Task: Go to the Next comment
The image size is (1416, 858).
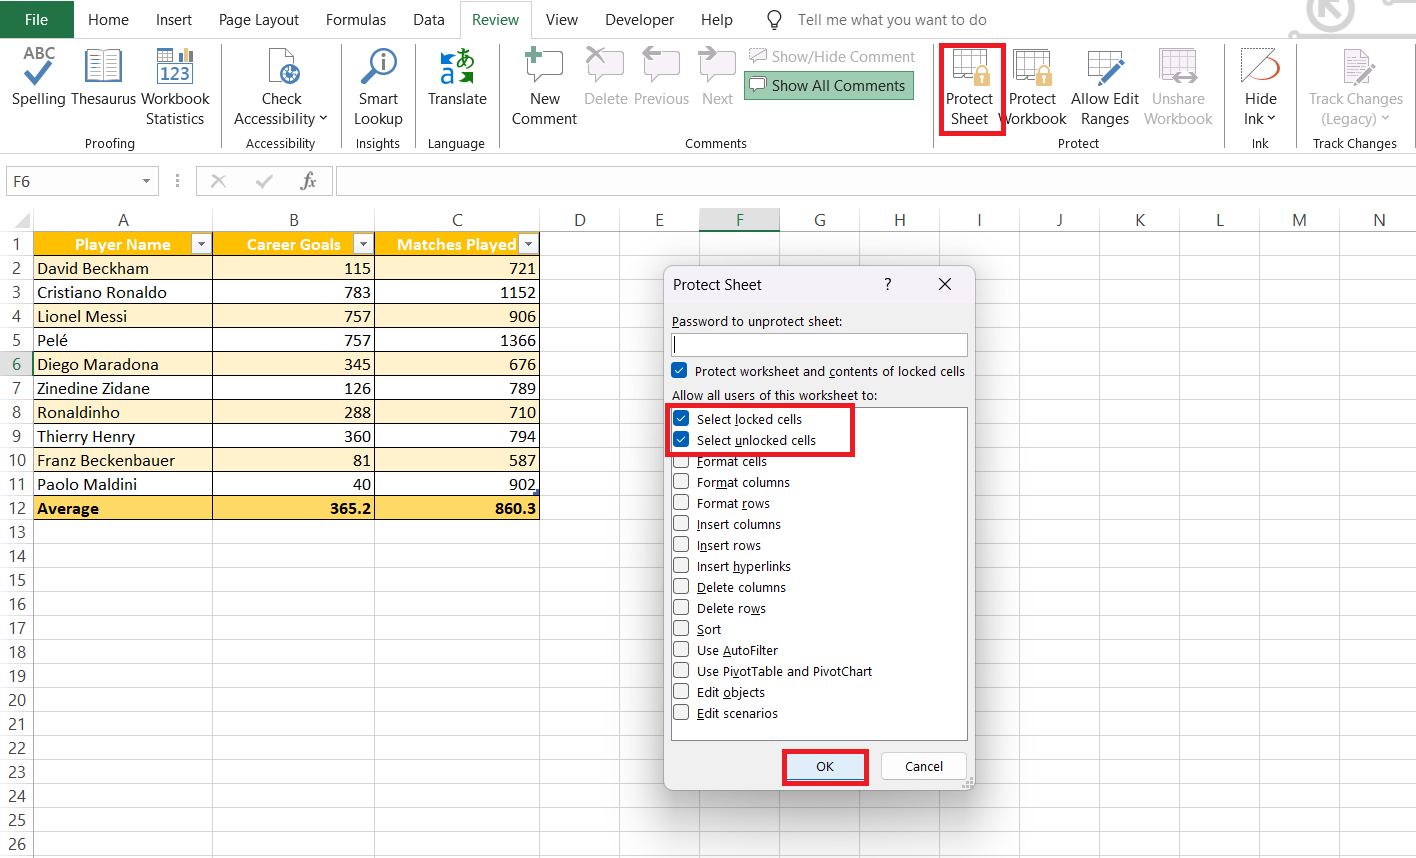Action: click(x=717, y=77)
